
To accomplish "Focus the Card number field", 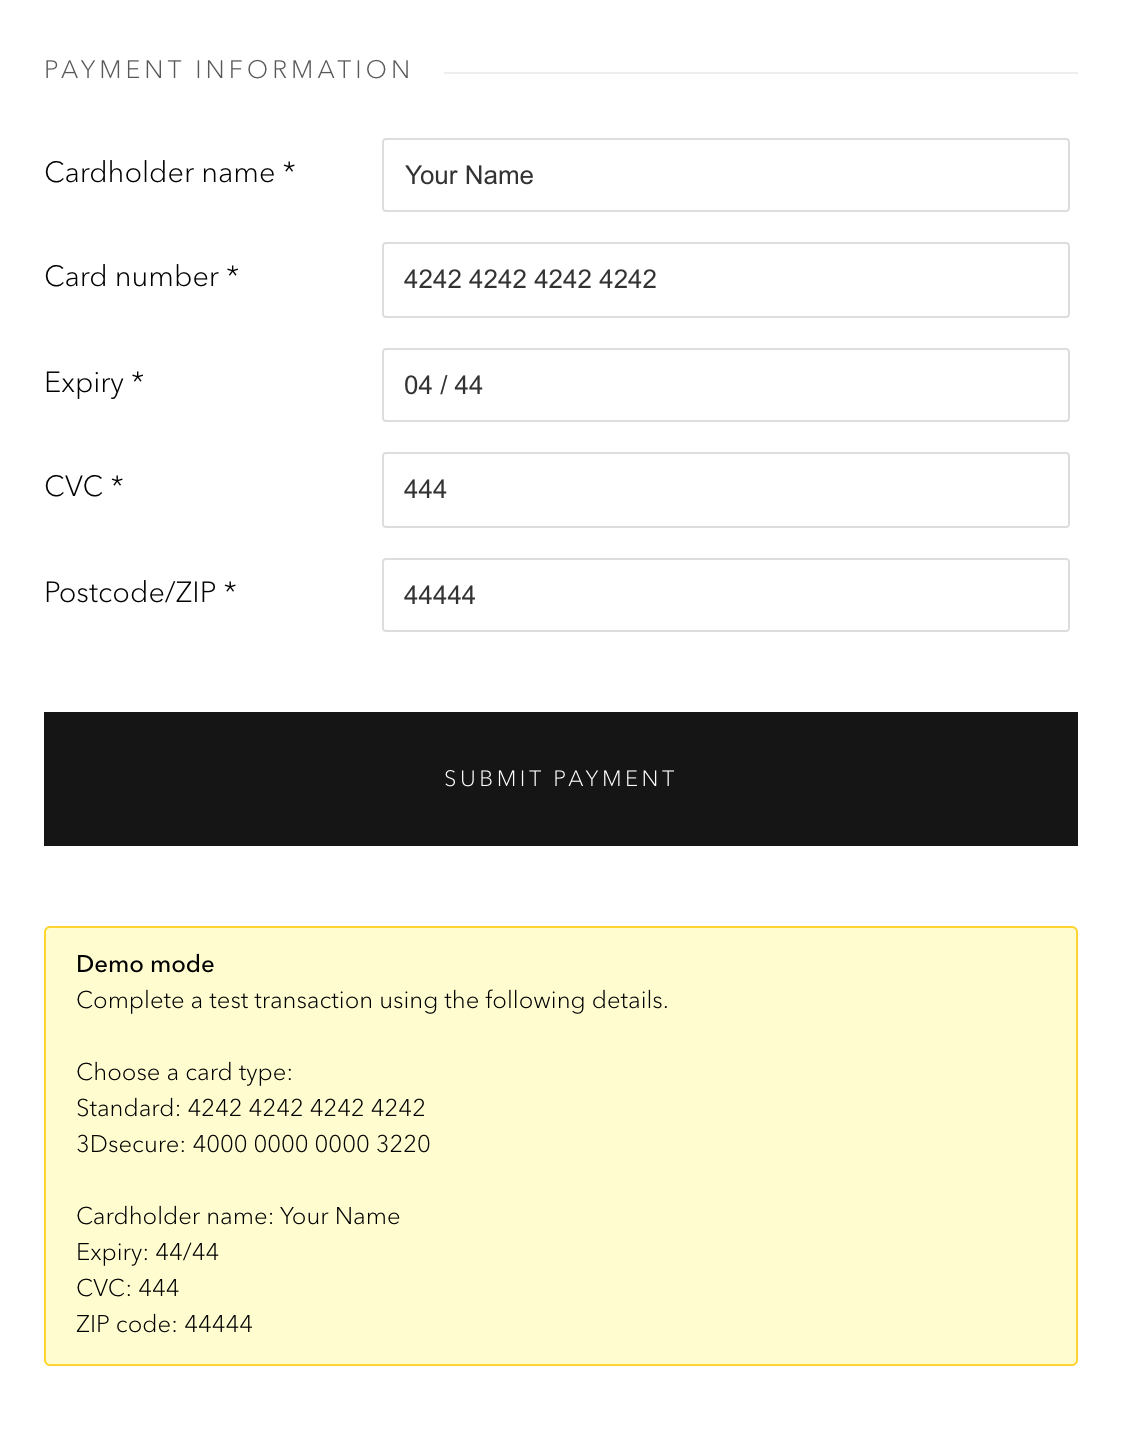I will (725, 280).
